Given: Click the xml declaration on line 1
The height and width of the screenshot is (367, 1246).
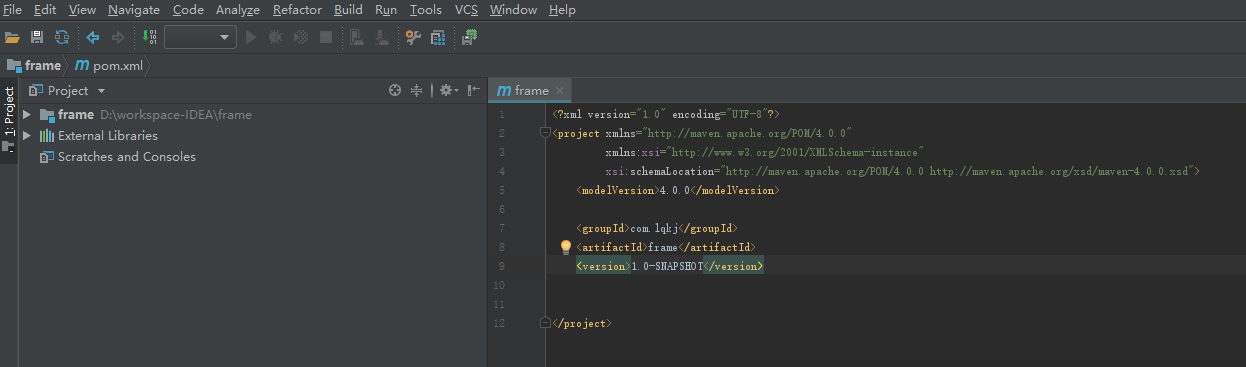Looking at the screenshot, I should click(666, 114).
